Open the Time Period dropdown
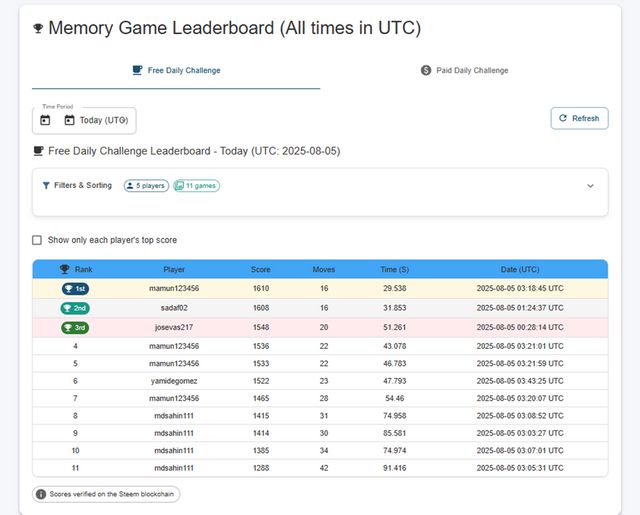Viewport: 640px width, 515px height. [84, 120]
